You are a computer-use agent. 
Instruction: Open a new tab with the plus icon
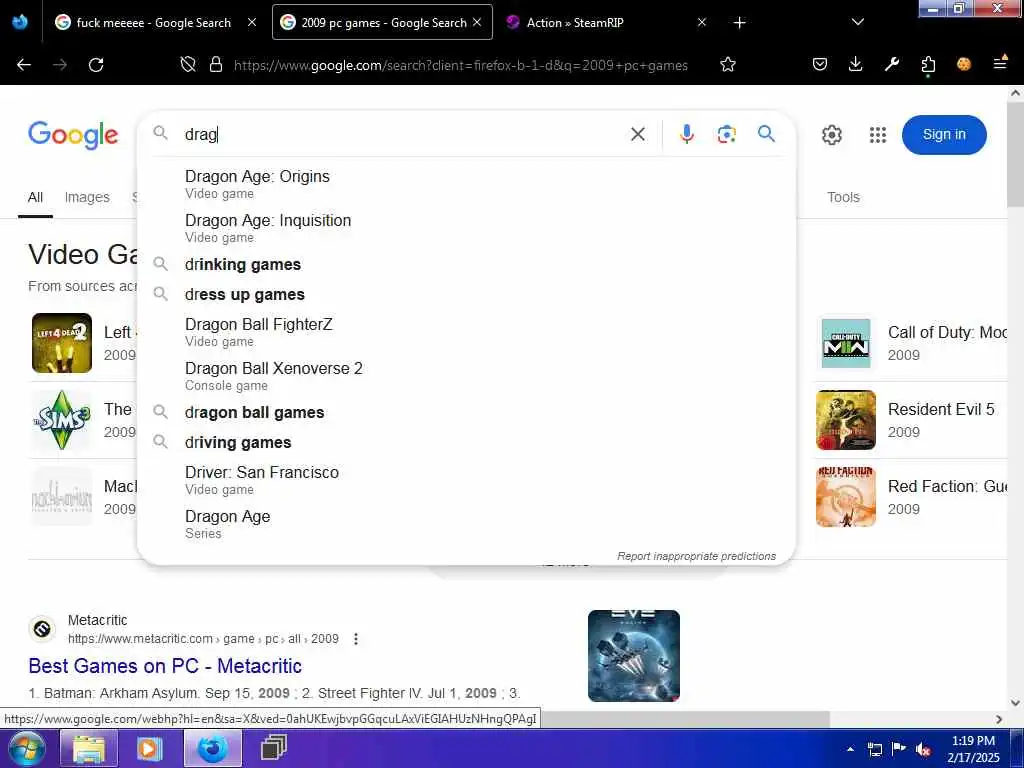point(739,23)
